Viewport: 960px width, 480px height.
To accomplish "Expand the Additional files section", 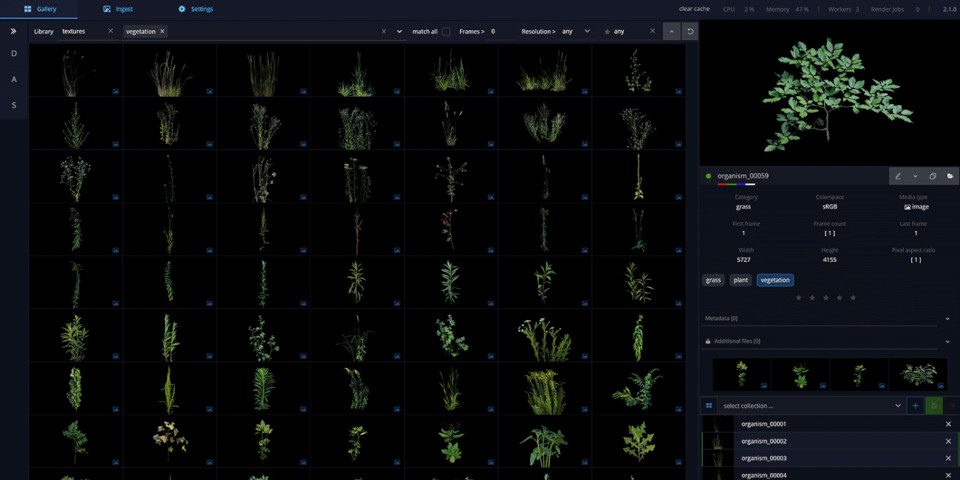I will pyautogui.click(x=947, y=341).
